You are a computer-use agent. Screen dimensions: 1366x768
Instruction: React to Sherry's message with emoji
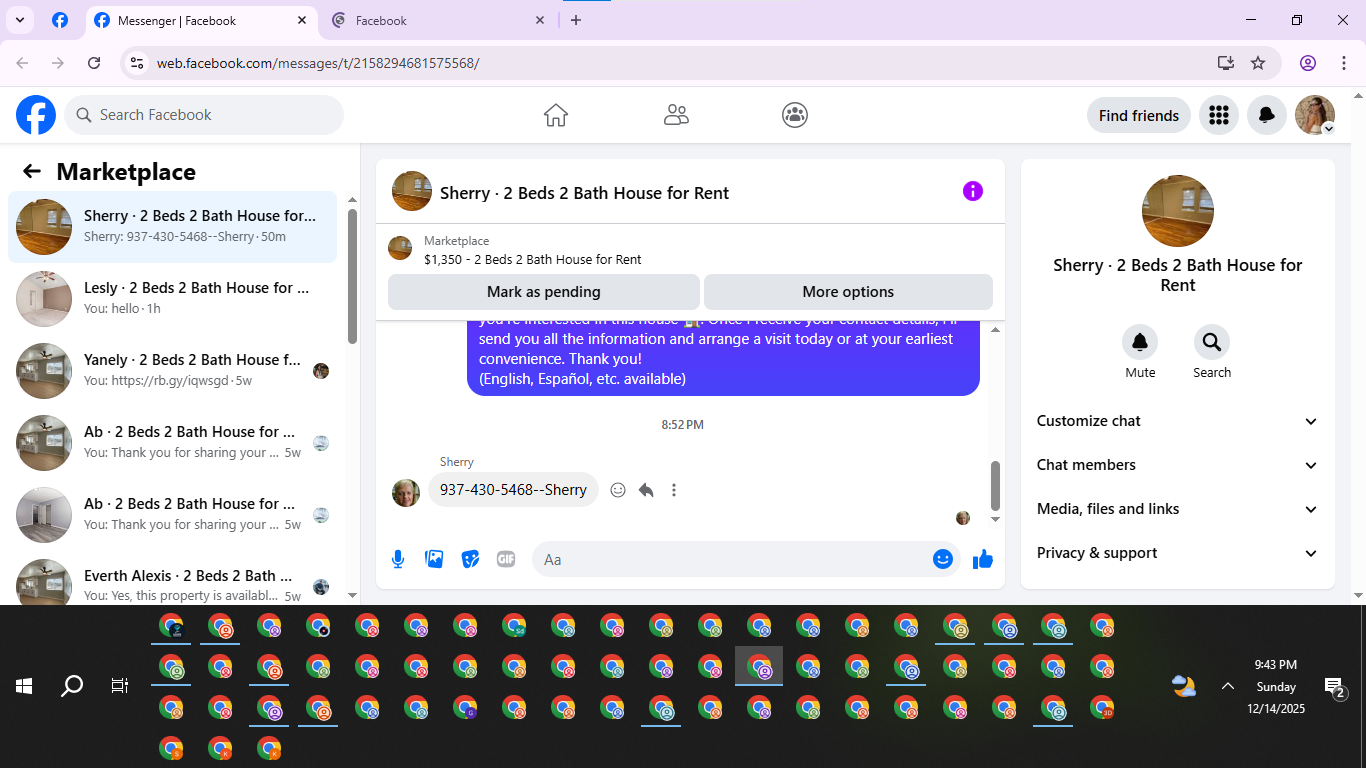pos(618,490)
